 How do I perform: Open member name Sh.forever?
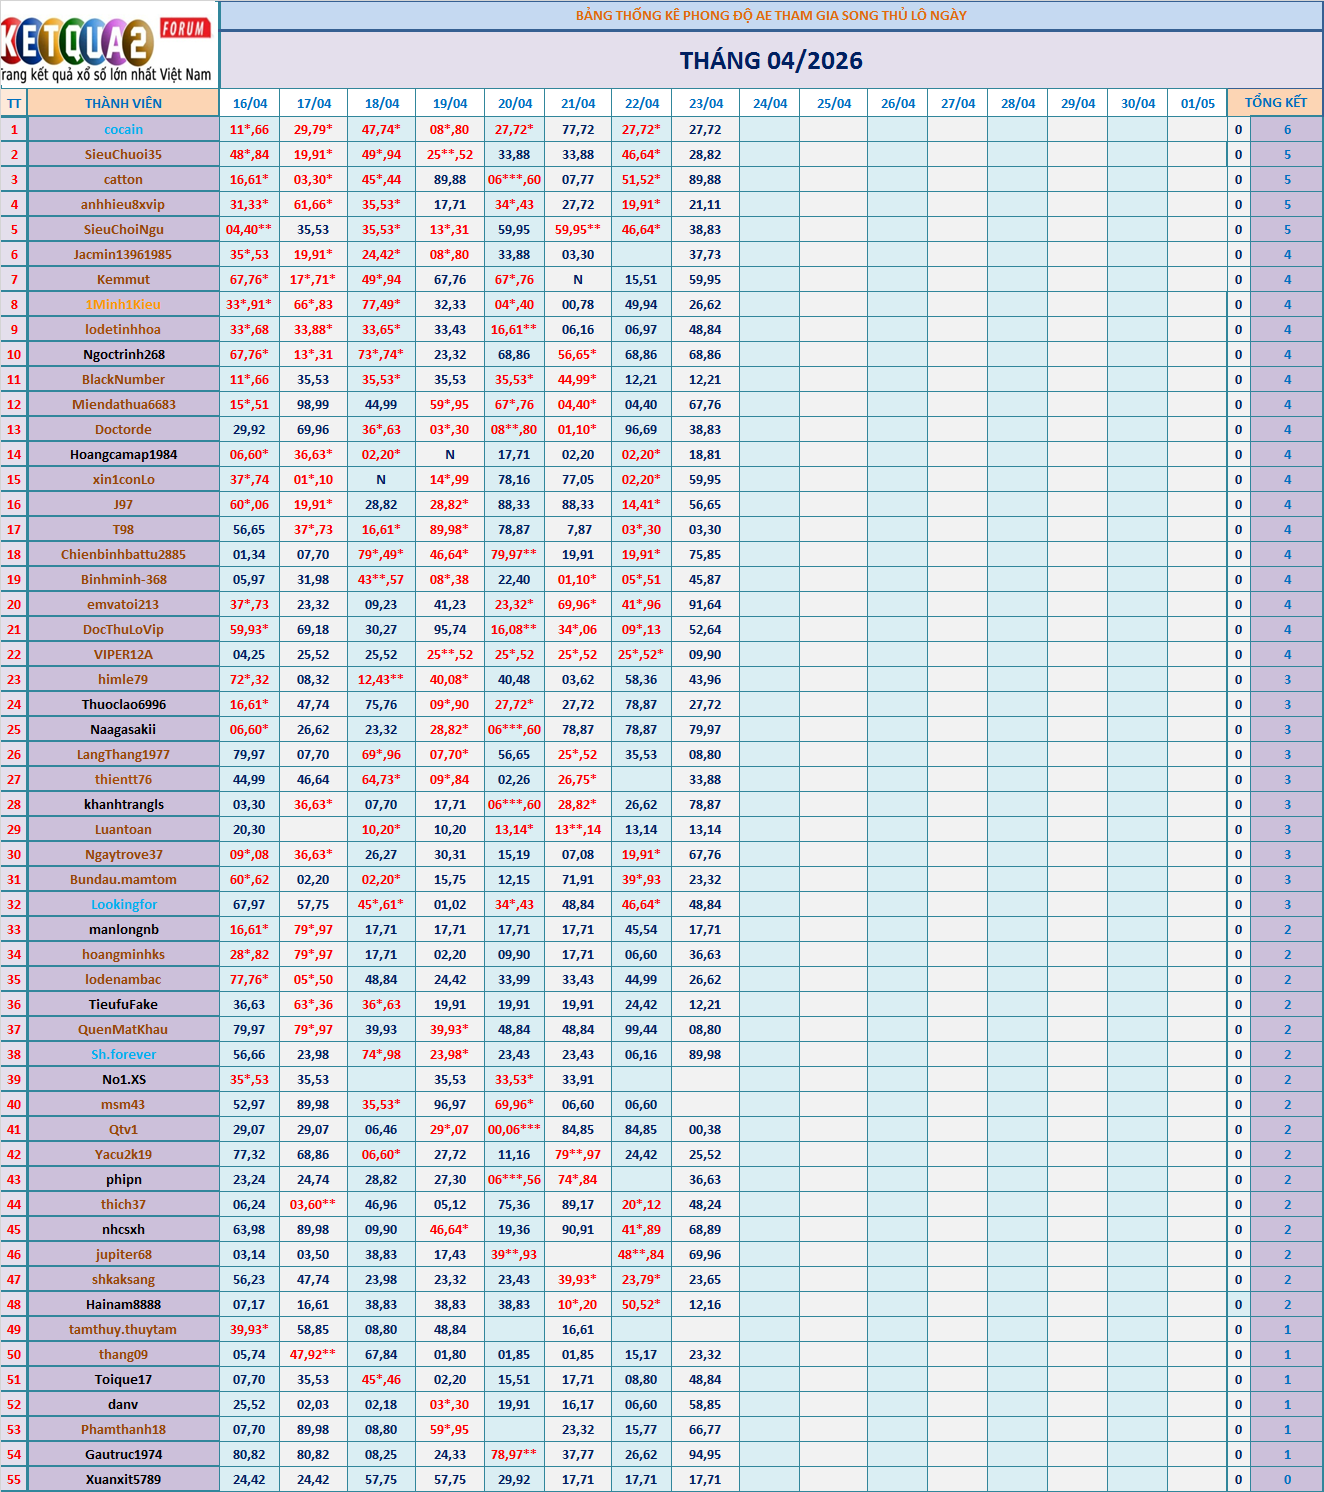point(123,1054)
